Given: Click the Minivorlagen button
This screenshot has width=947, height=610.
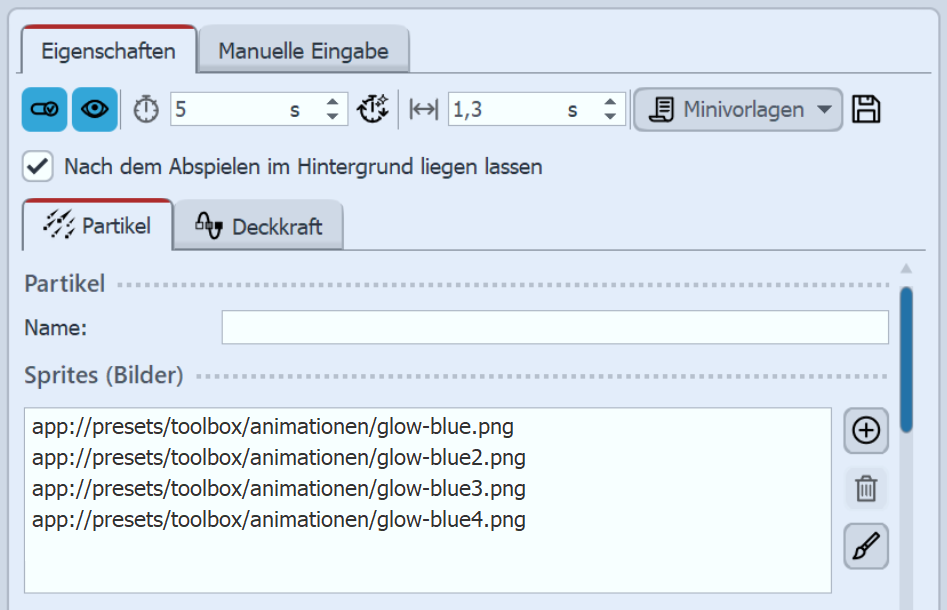Looking at the screenshot, I should point(737,109).
